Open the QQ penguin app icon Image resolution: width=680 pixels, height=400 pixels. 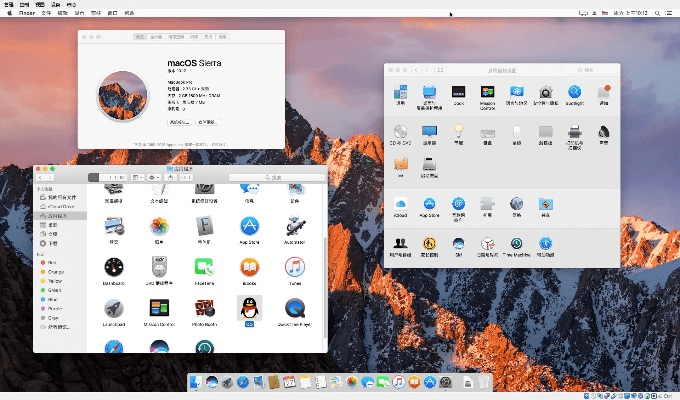pyautogui.click(x=249, y=308)
